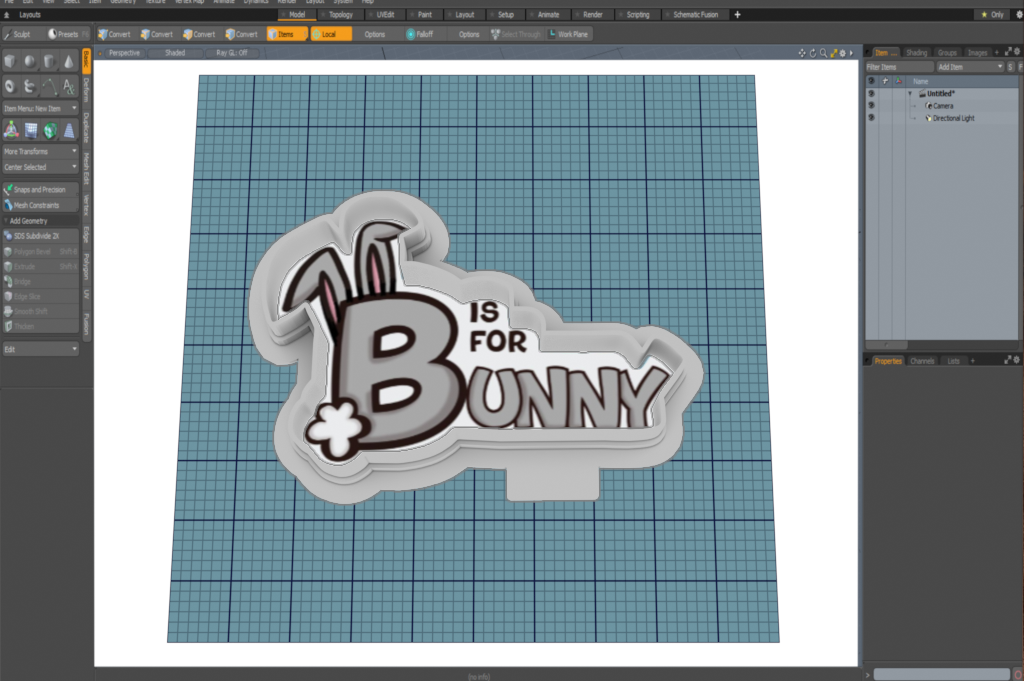Toggle visibility of the Camera item

(x=871, y=106)
